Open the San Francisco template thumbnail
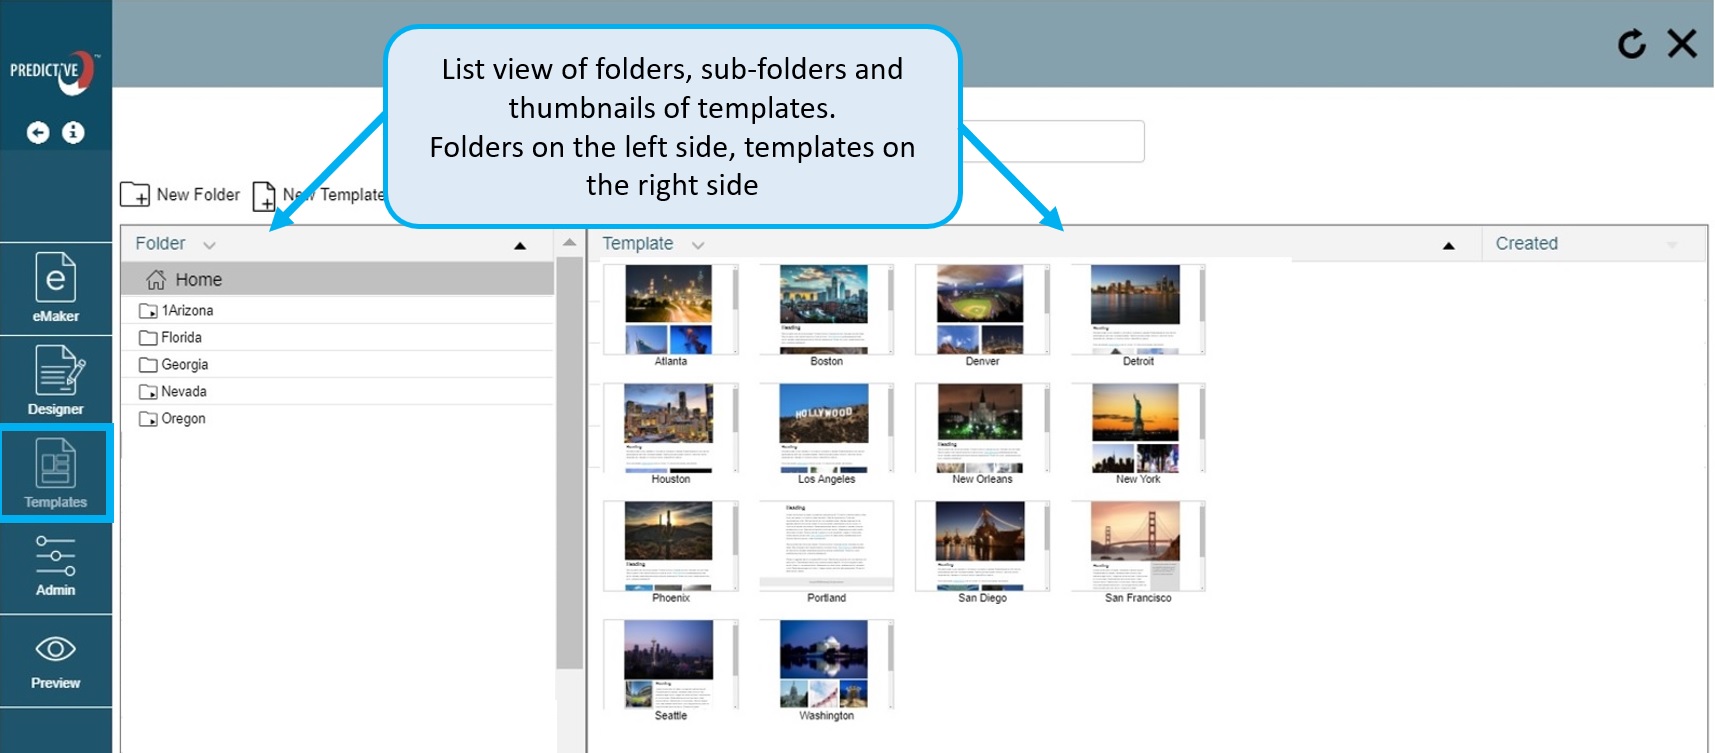 pos(1137,546)
